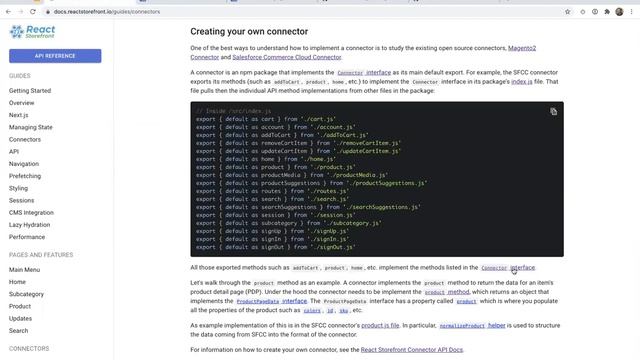This screenshot has width=640, height=360.
Task: Bookmark this page with the star icon
Action: pos(567,12)
